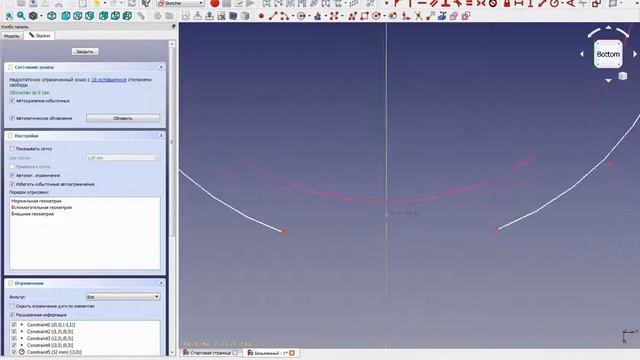640x360 pixels.
Task: Toggle the Автоматическое обновление checkbox
Action: [12, 118]
